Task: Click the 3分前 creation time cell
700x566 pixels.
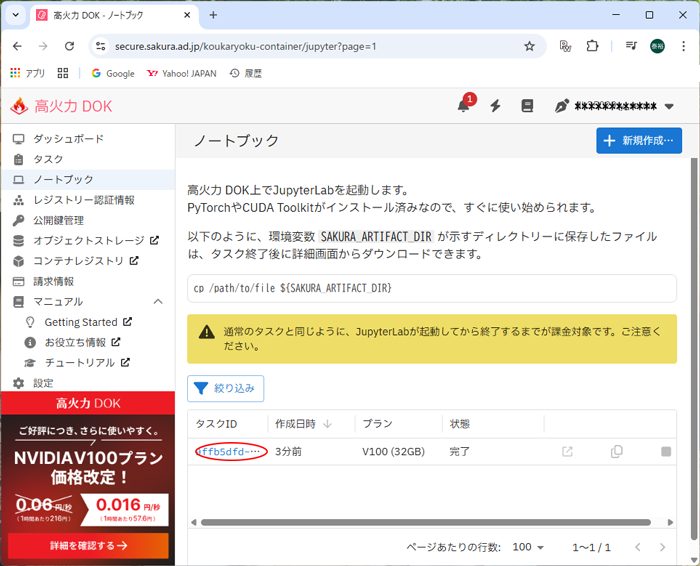Action: (x=288, y=452)
